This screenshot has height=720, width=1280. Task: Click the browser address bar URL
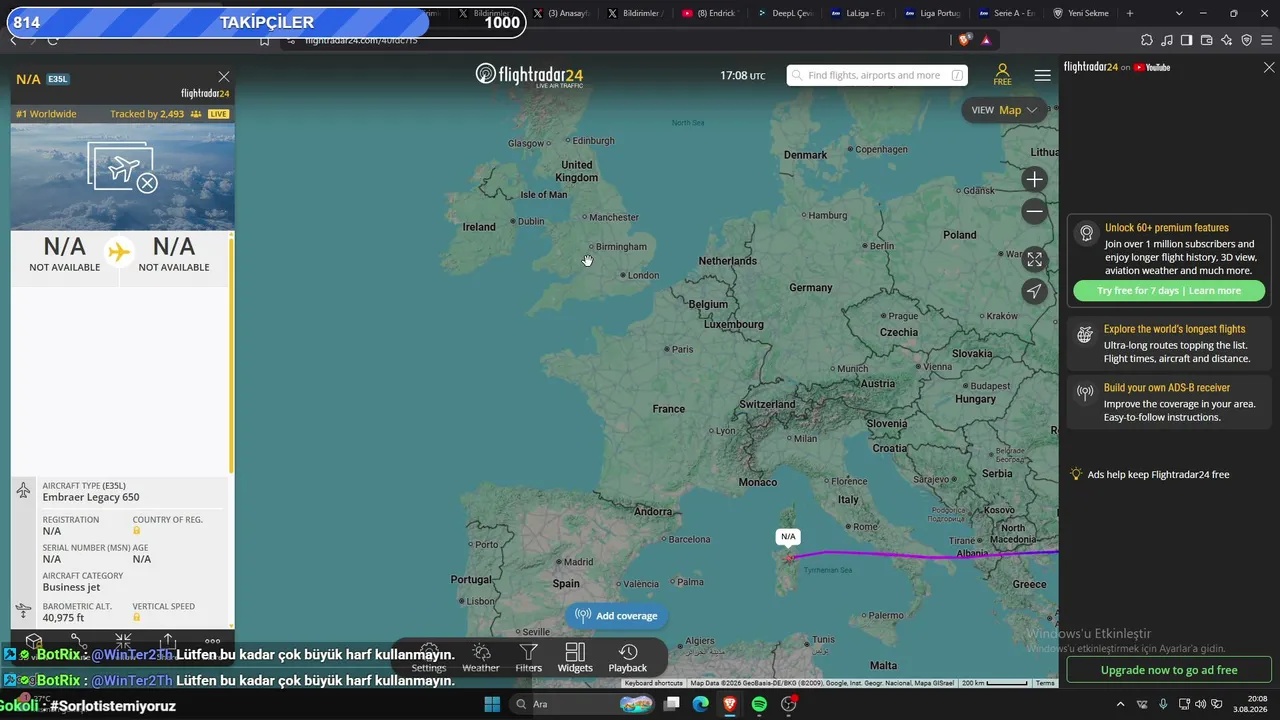(361, 40)
